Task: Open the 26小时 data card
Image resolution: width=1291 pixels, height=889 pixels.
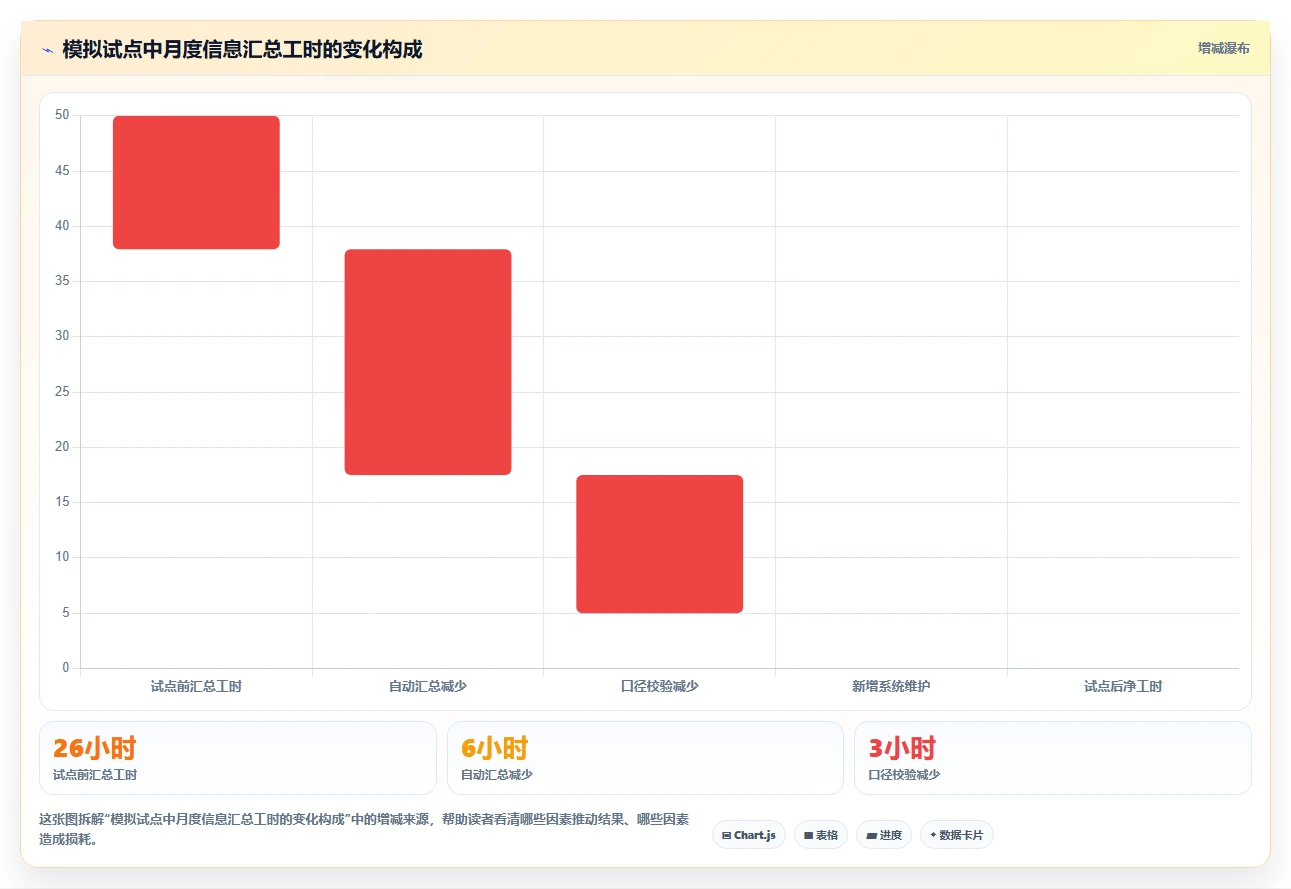Action: 238,758
